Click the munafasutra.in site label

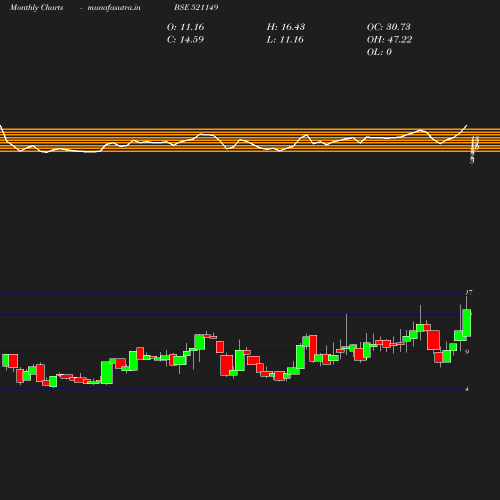114,7
